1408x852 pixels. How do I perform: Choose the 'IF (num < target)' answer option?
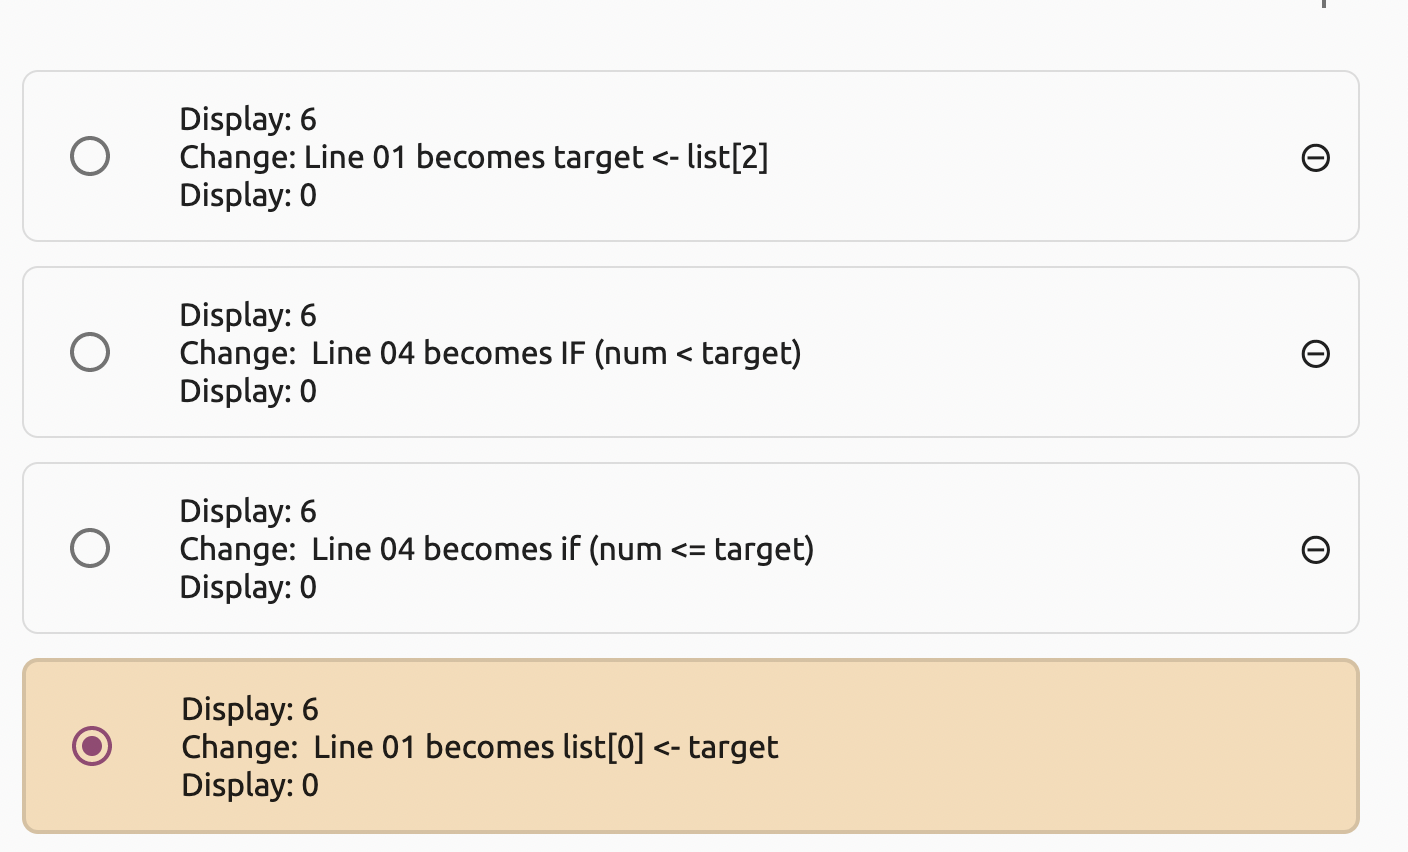(x=90, y=352)
